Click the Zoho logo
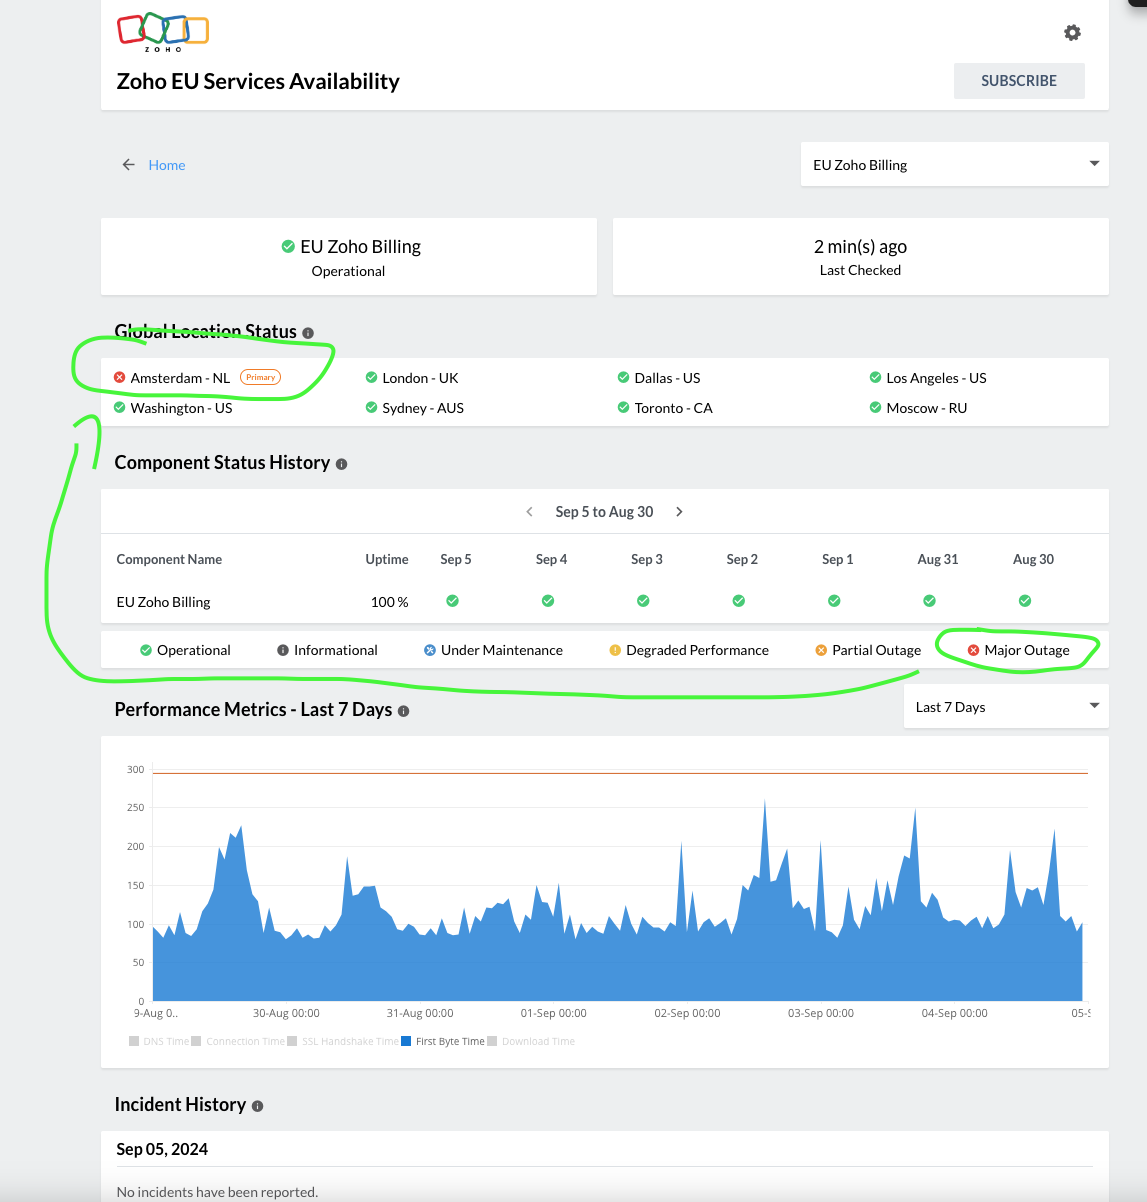The width and height of the screenshot is (1147, 1202). (x=163, y=33)
